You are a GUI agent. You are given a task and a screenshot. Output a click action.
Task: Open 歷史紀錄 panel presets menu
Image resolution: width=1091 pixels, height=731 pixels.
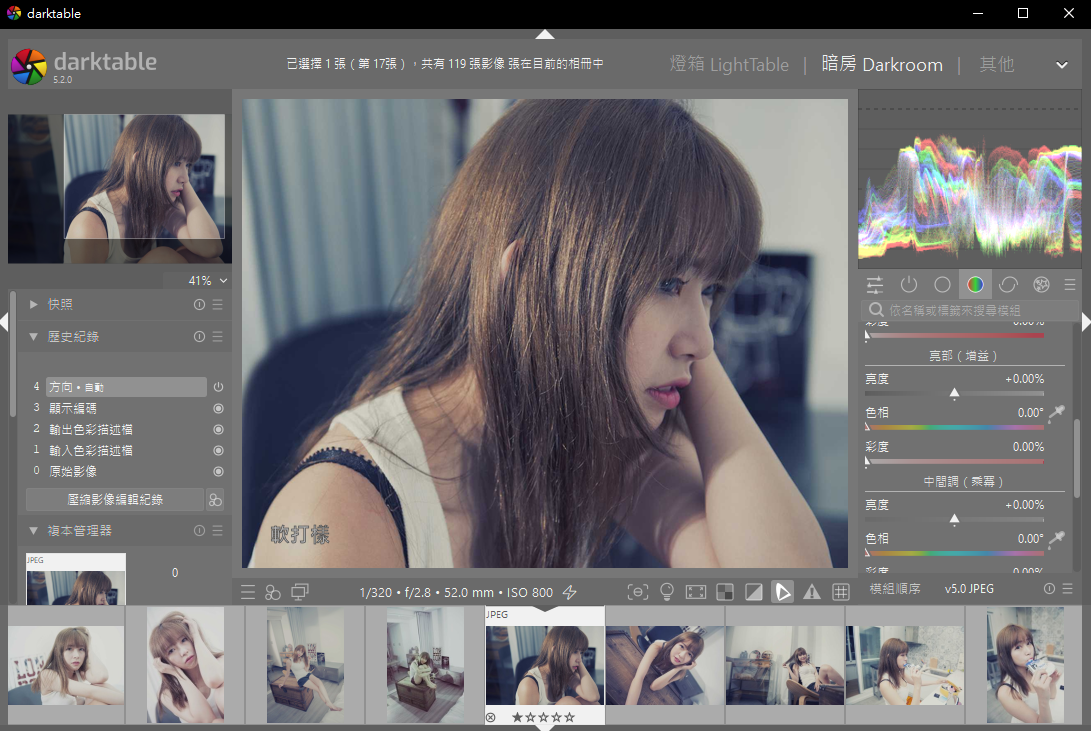pyautogui.click(x=218, y=337)
